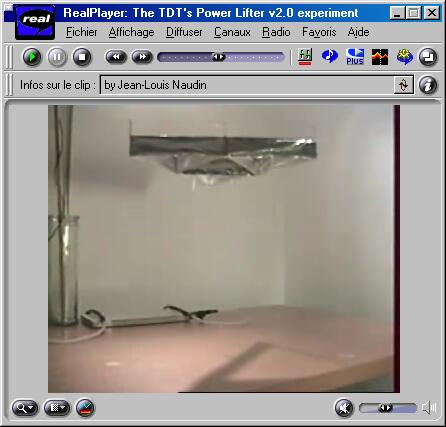The height and width of the screenshot is (427, 446).
Task: Pause the clip playback
Action: click(57, 57)
